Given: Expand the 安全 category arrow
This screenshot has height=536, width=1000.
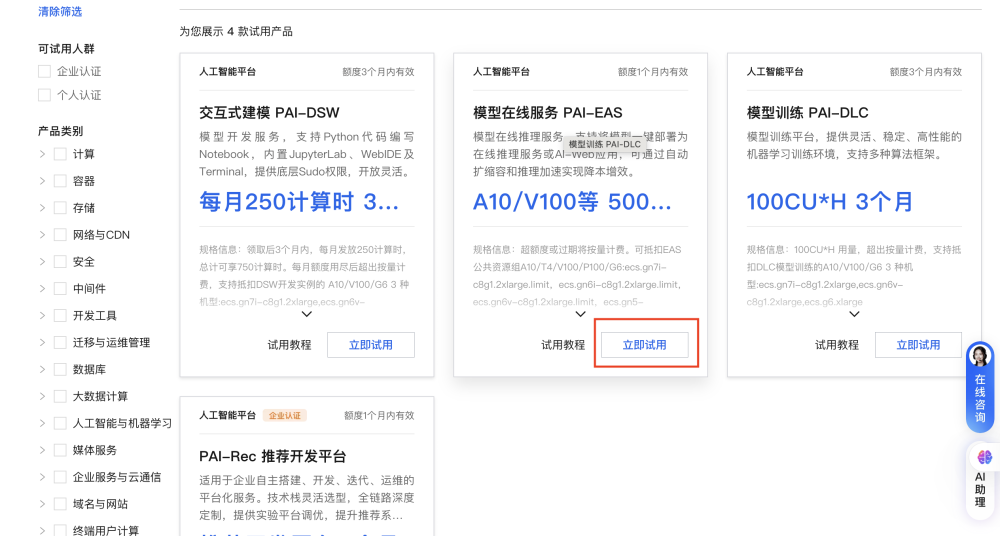Looking at the screenshot, I should 42,262.
